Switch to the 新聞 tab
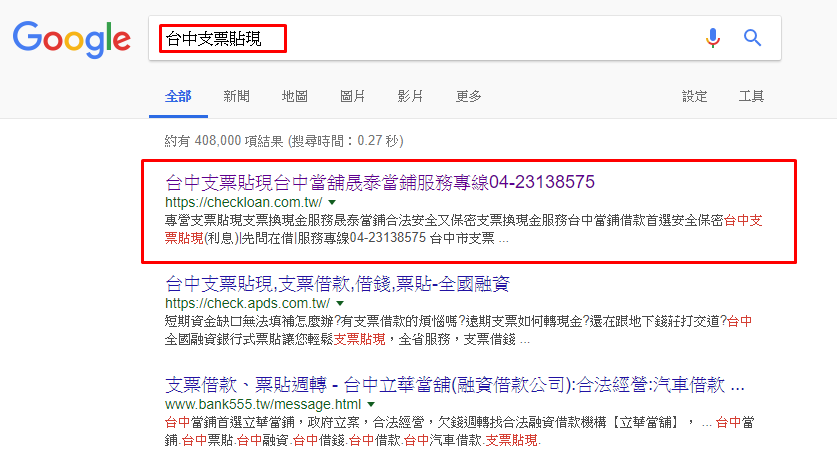The width and height of the screenshot is (837, 470). click(236, 96)
